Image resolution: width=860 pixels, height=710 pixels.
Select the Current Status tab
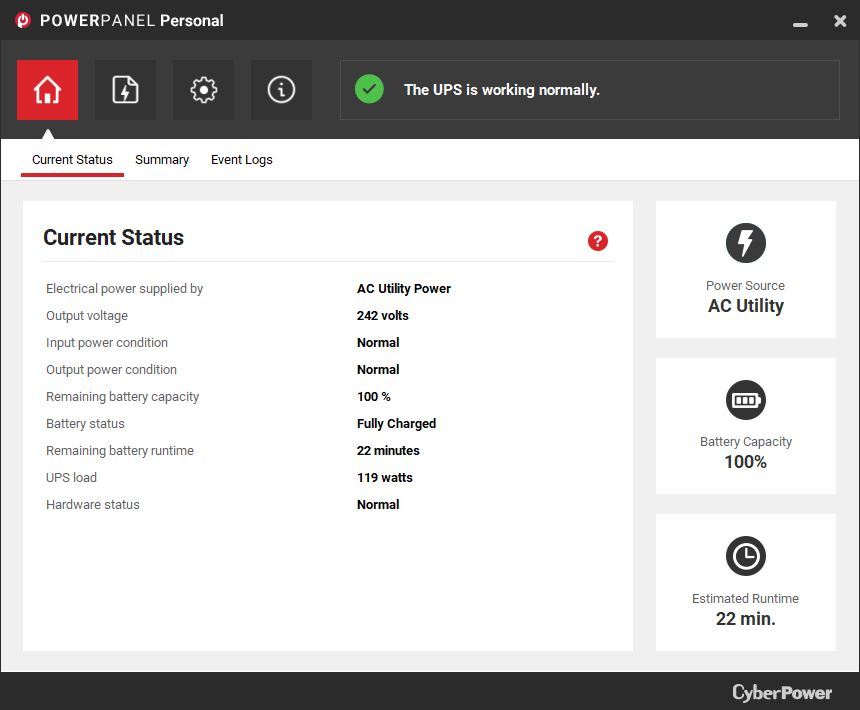click(72, 160)
